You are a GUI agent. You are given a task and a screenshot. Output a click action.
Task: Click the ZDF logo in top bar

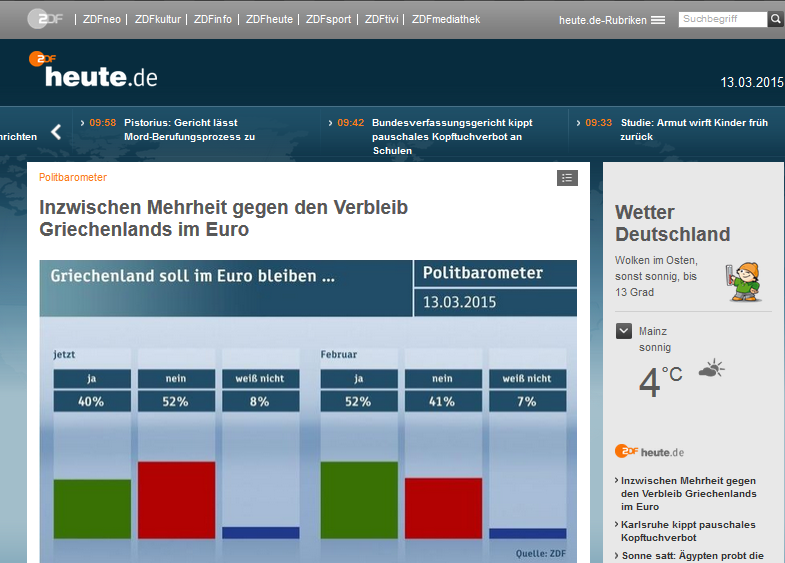[45, 19]
